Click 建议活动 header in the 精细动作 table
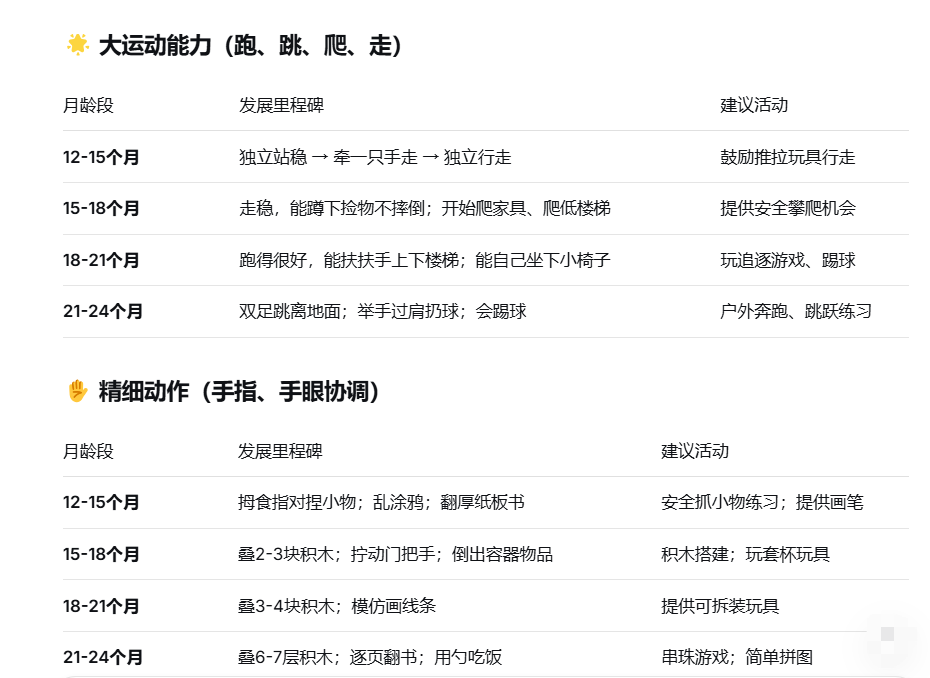This screenshot has width=930, height=678. 695,451
